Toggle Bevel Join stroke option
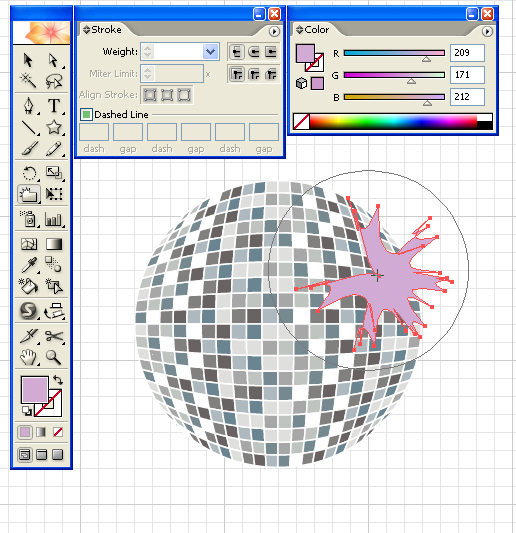516x533 pixels. point(271,74)
